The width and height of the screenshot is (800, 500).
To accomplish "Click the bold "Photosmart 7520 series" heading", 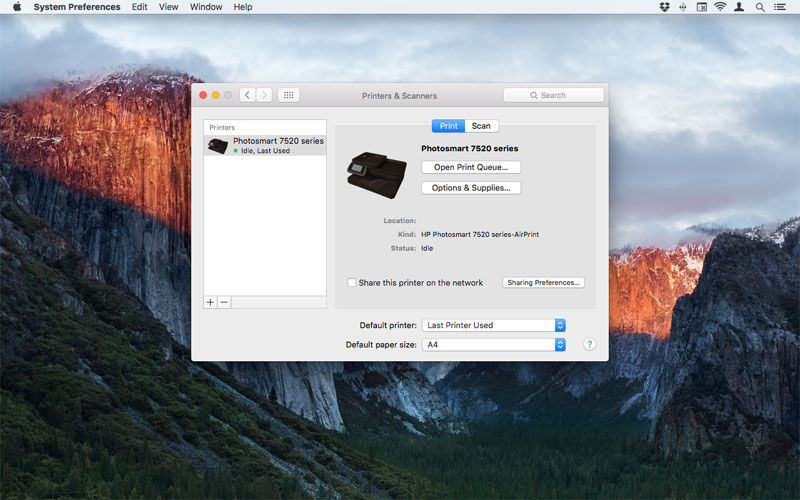I will tap(469, 148).
